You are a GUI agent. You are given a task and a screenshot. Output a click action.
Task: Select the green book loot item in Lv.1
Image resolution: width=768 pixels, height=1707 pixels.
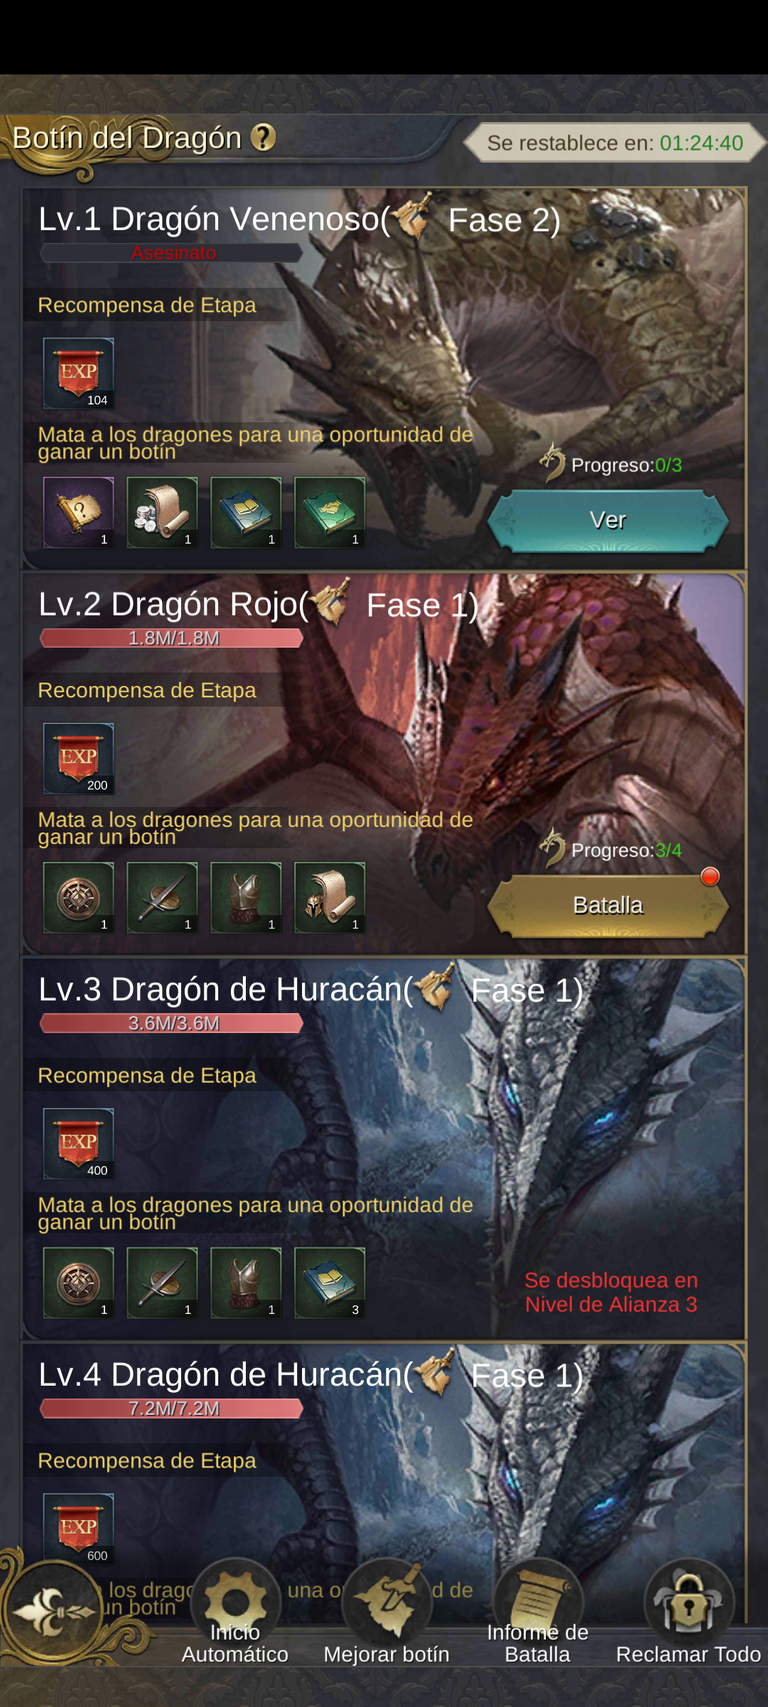point(329,512)
